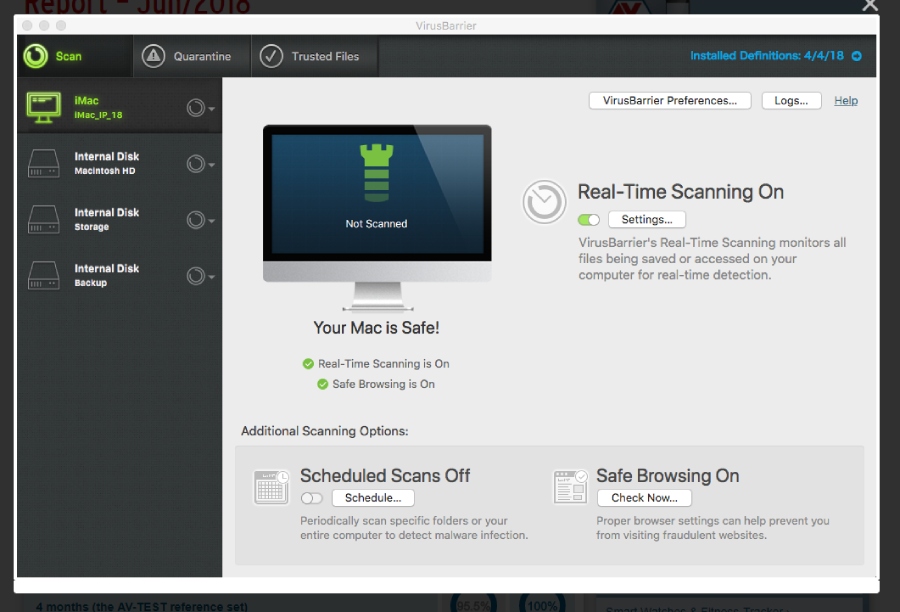
Task: Click the Real-Time Scanning On heading
Action: [x=681, y=192]
